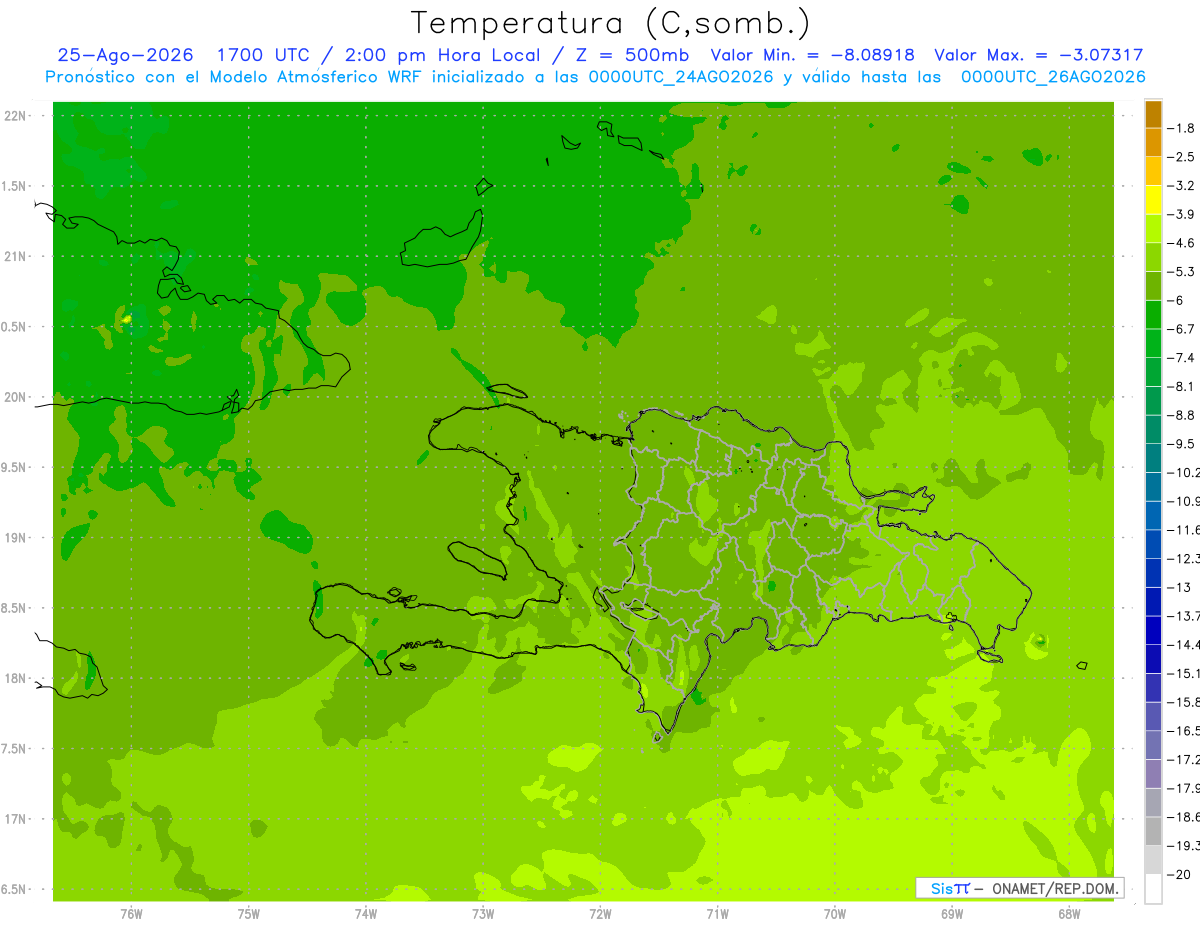Click the "-4.6" colorbar label
The height and width of the screenshot is (927, 1200).
click(1183, 243)
